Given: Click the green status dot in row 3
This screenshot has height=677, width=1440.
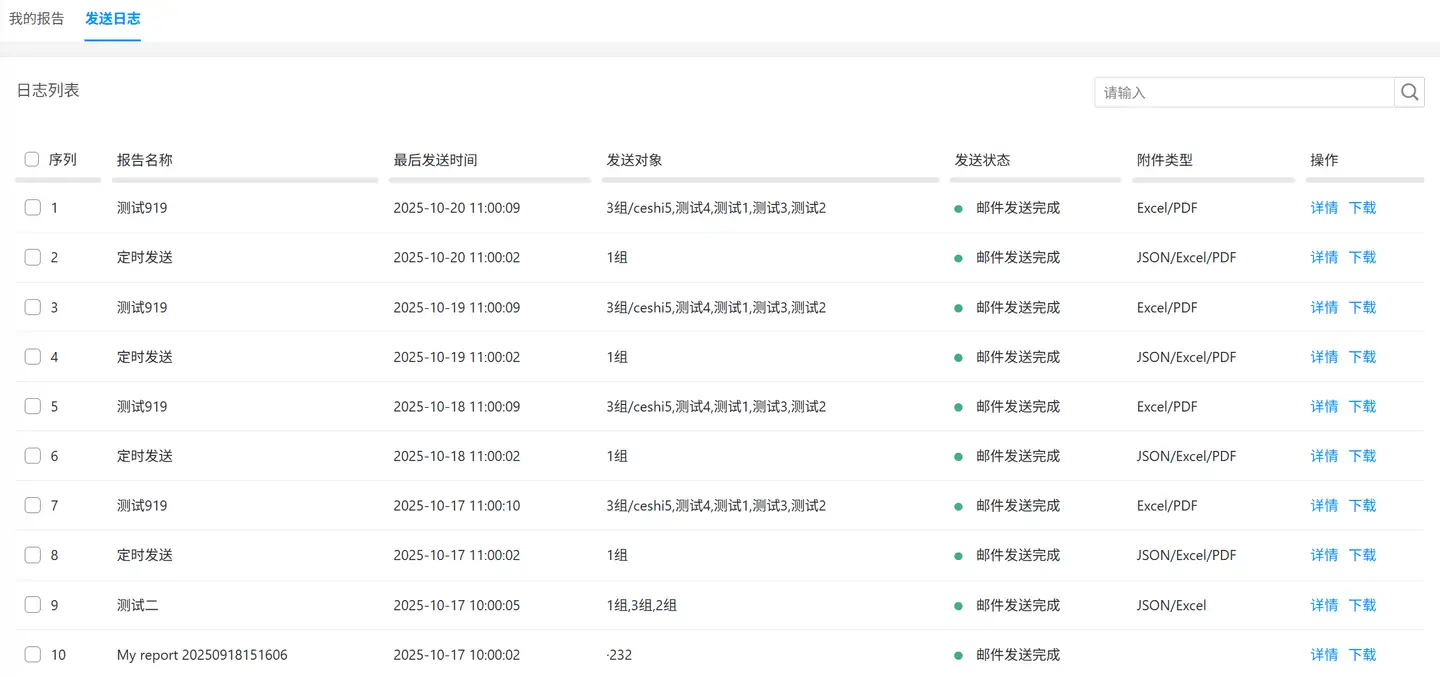Looking at the screenshot, I should (958, 308).
